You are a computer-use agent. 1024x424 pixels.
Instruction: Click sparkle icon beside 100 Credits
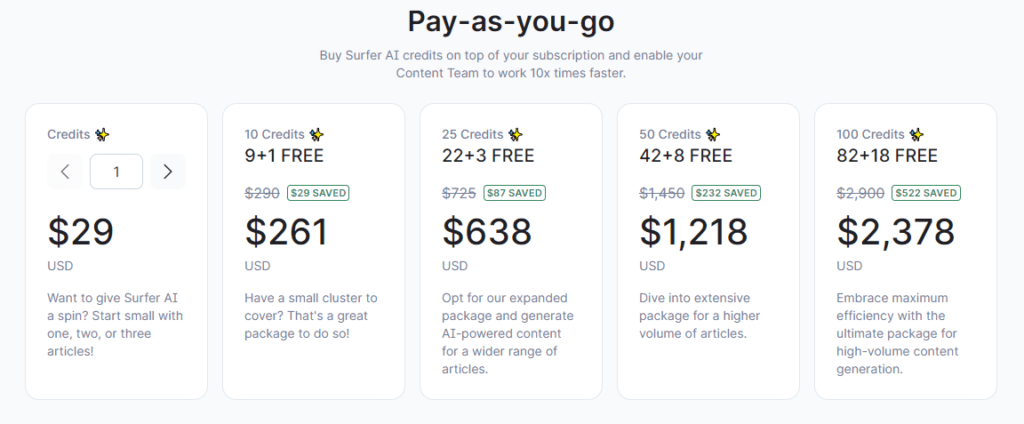[x=917, y=135]
